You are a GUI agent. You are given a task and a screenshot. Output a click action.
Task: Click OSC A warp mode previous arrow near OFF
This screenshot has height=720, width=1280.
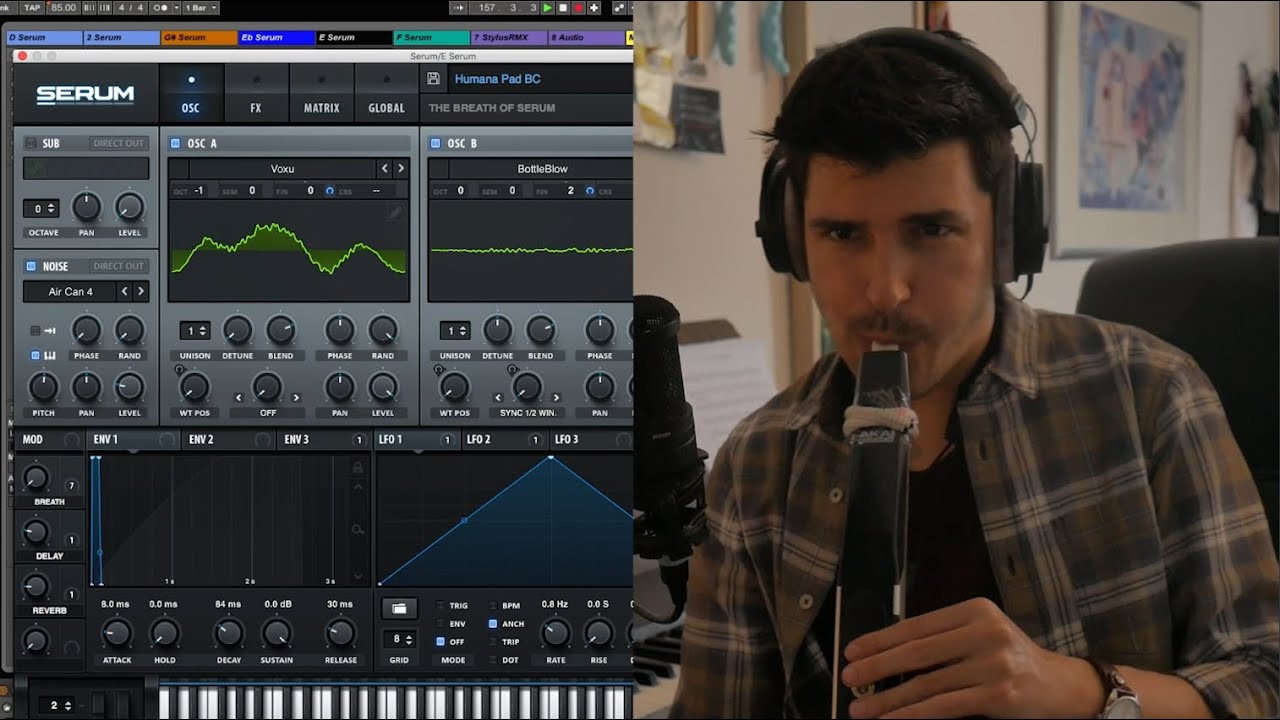238,398
